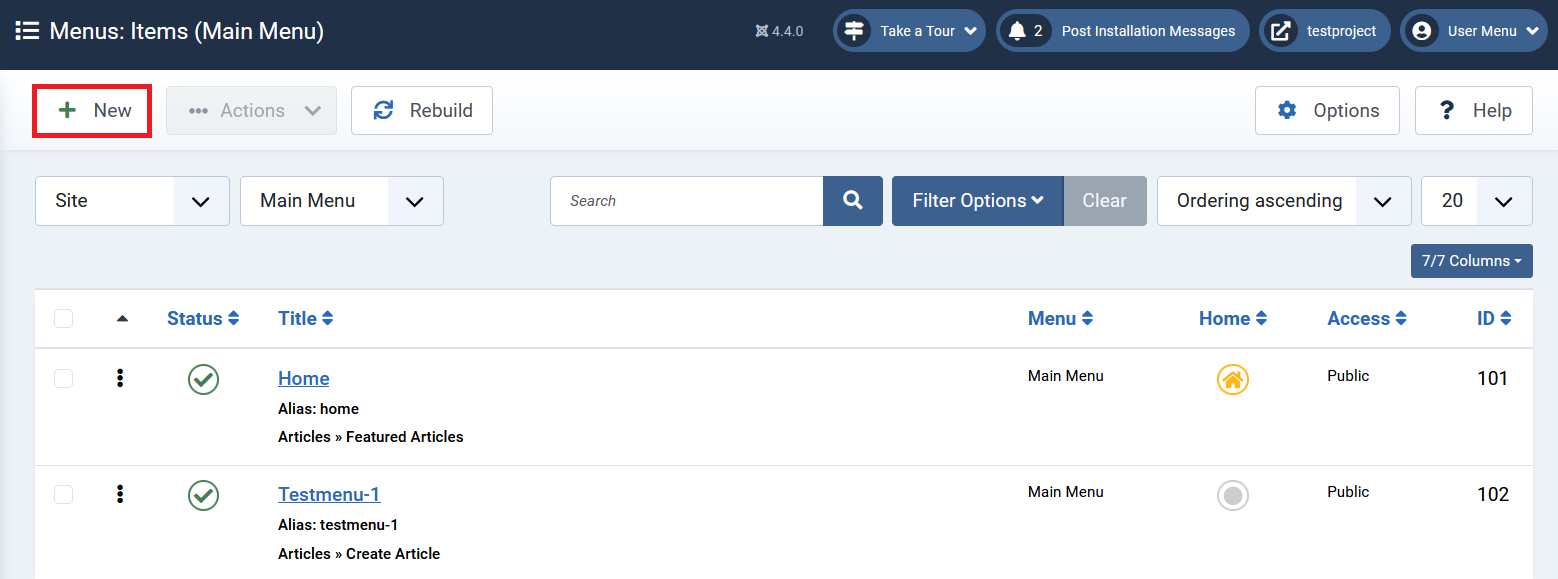The height and width of the screenshot is (579, 1558).
Task: Expand the User Menu dropdown
Action: [x=1475, y=31]
